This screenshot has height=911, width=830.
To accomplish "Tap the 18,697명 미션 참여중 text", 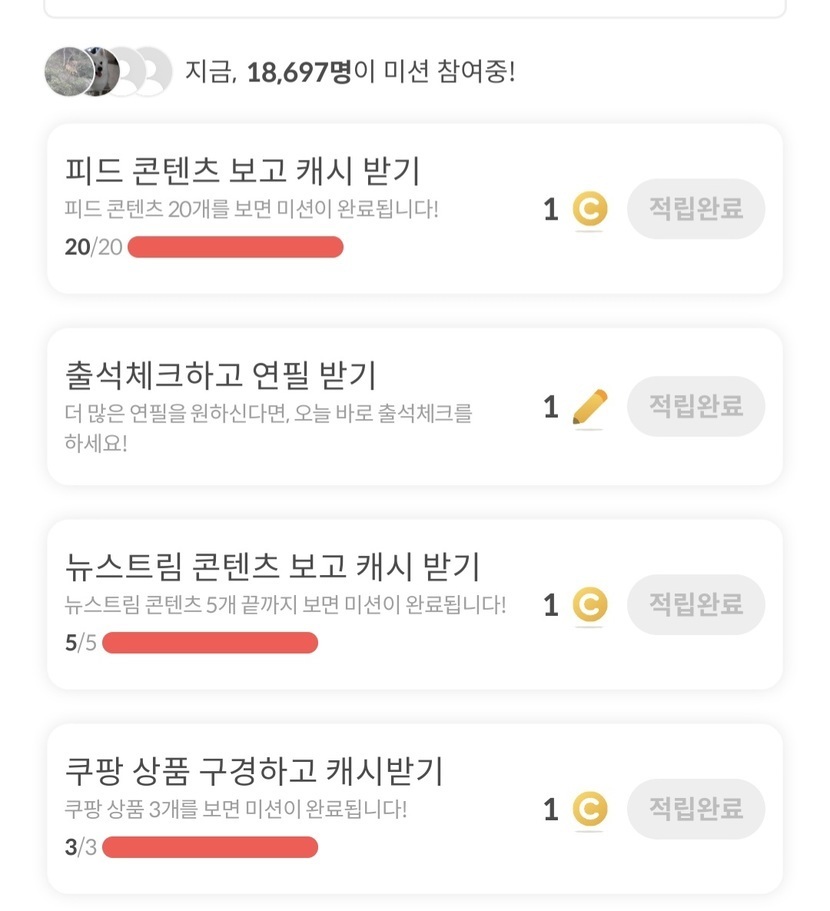I will tap(350, 72).
